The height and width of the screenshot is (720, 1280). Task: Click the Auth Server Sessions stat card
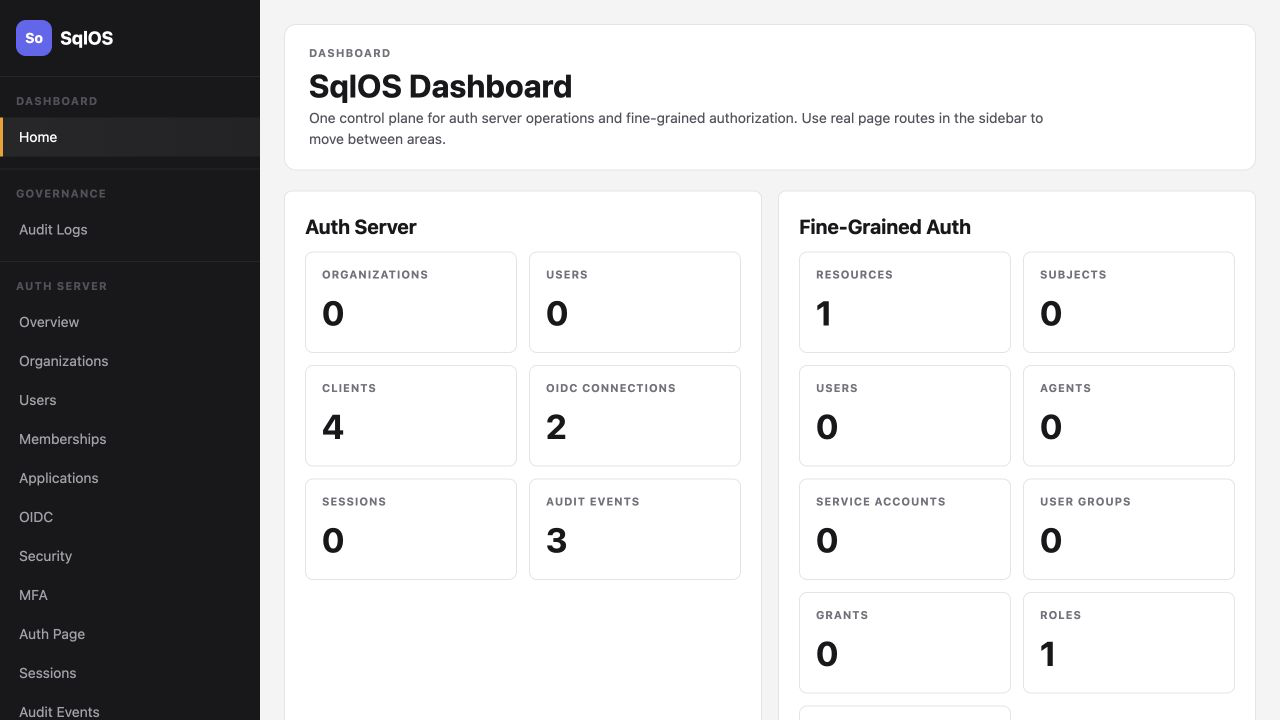tap(411, 529)
